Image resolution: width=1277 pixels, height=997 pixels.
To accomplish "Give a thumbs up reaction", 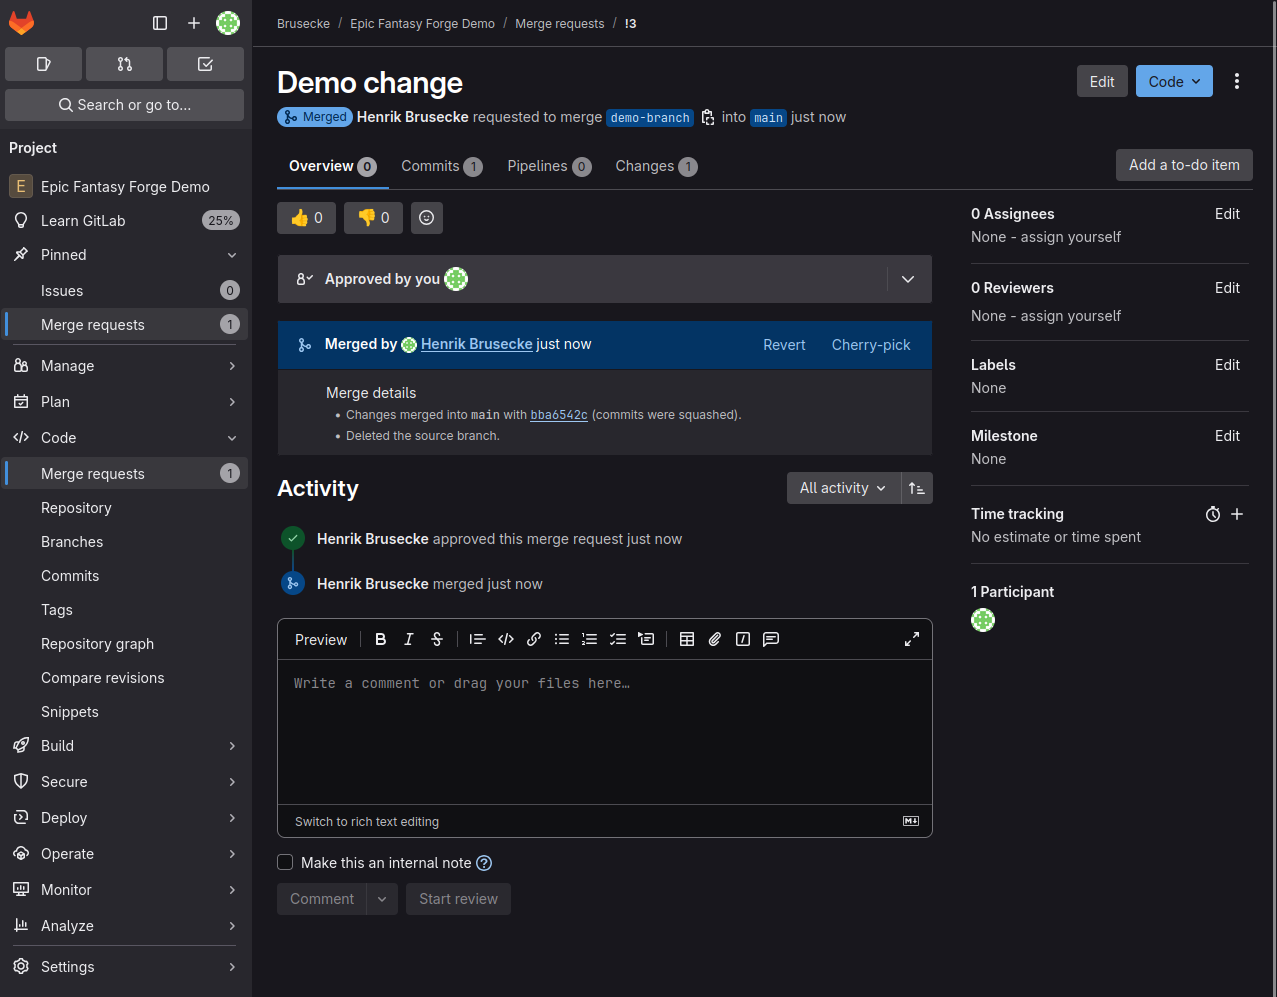I will [x=306, y=218].
